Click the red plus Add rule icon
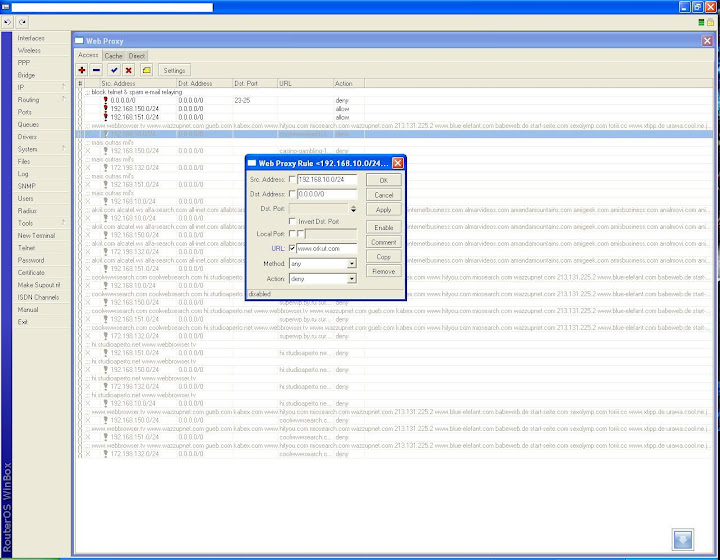Viewport: 720px width, 560px height. 82,70
